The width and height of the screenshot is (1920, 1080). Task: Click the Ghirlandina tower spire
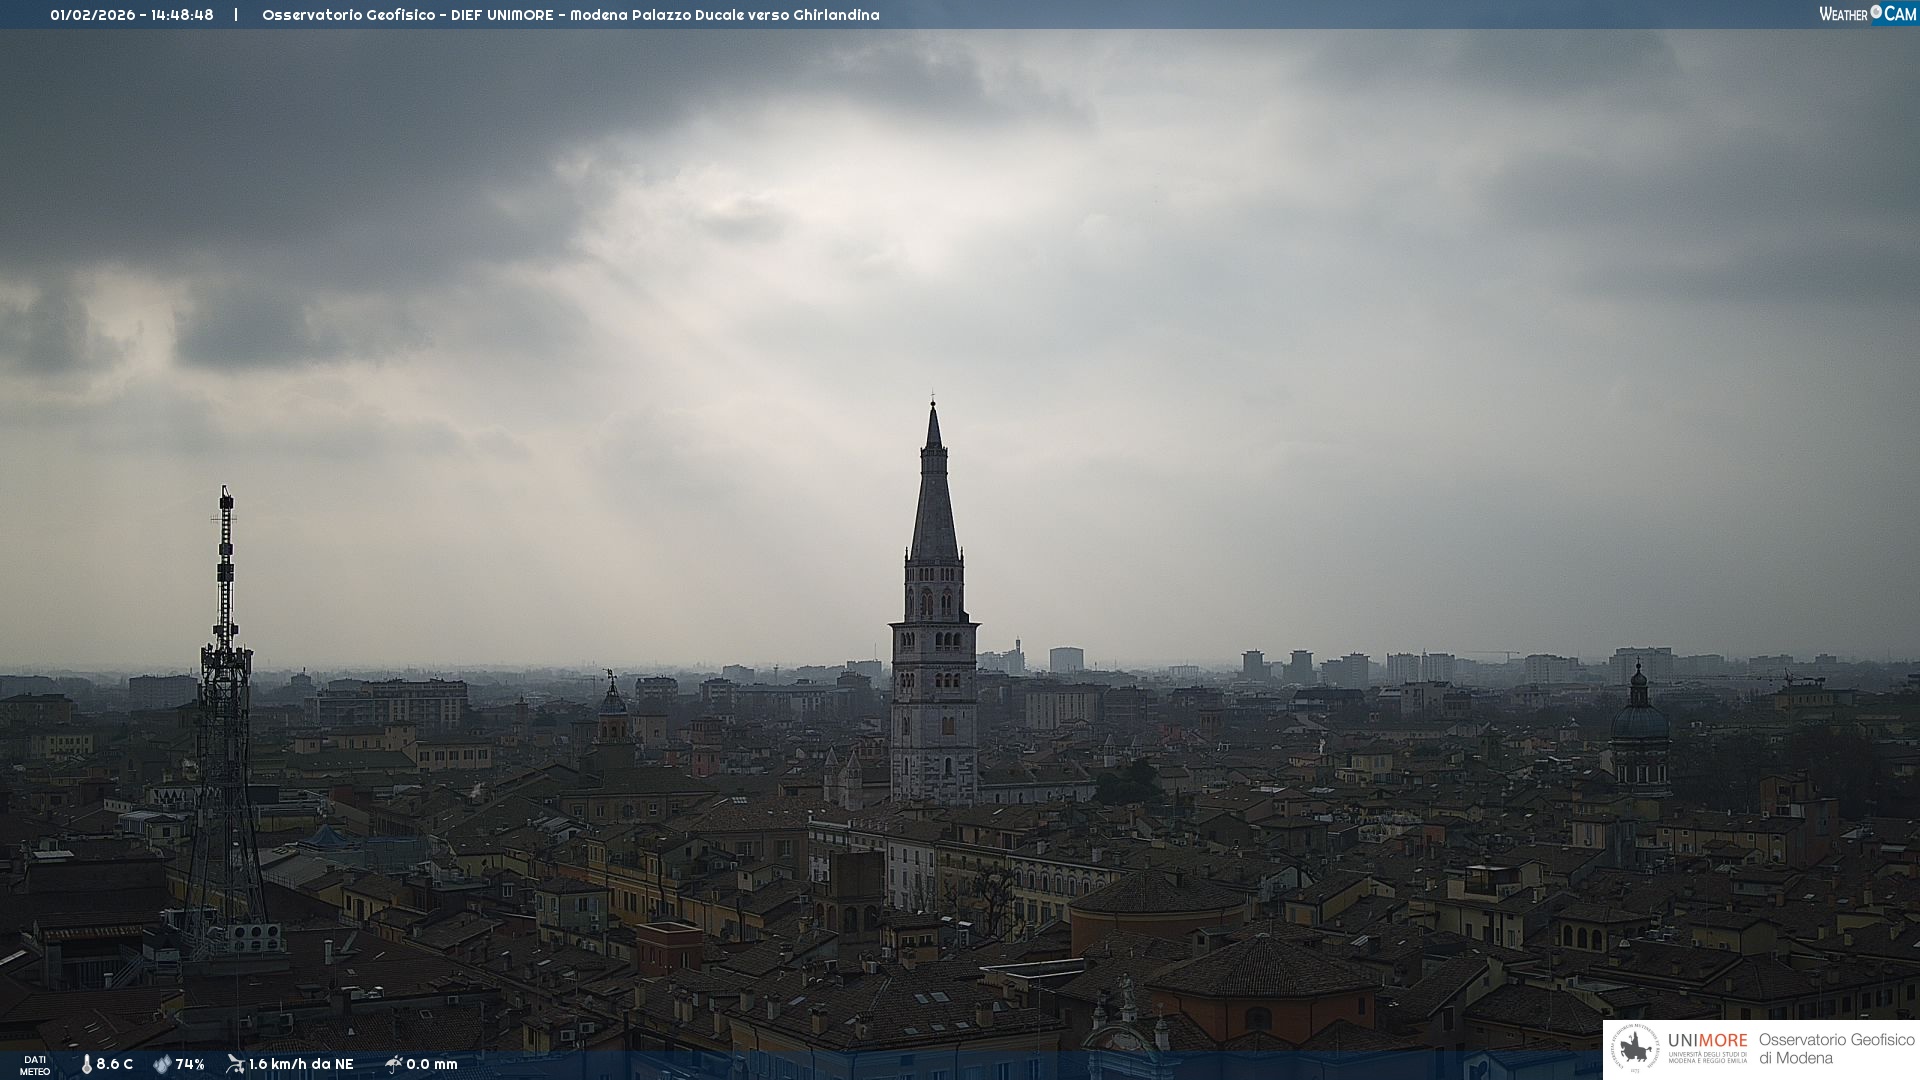(934, 490)
